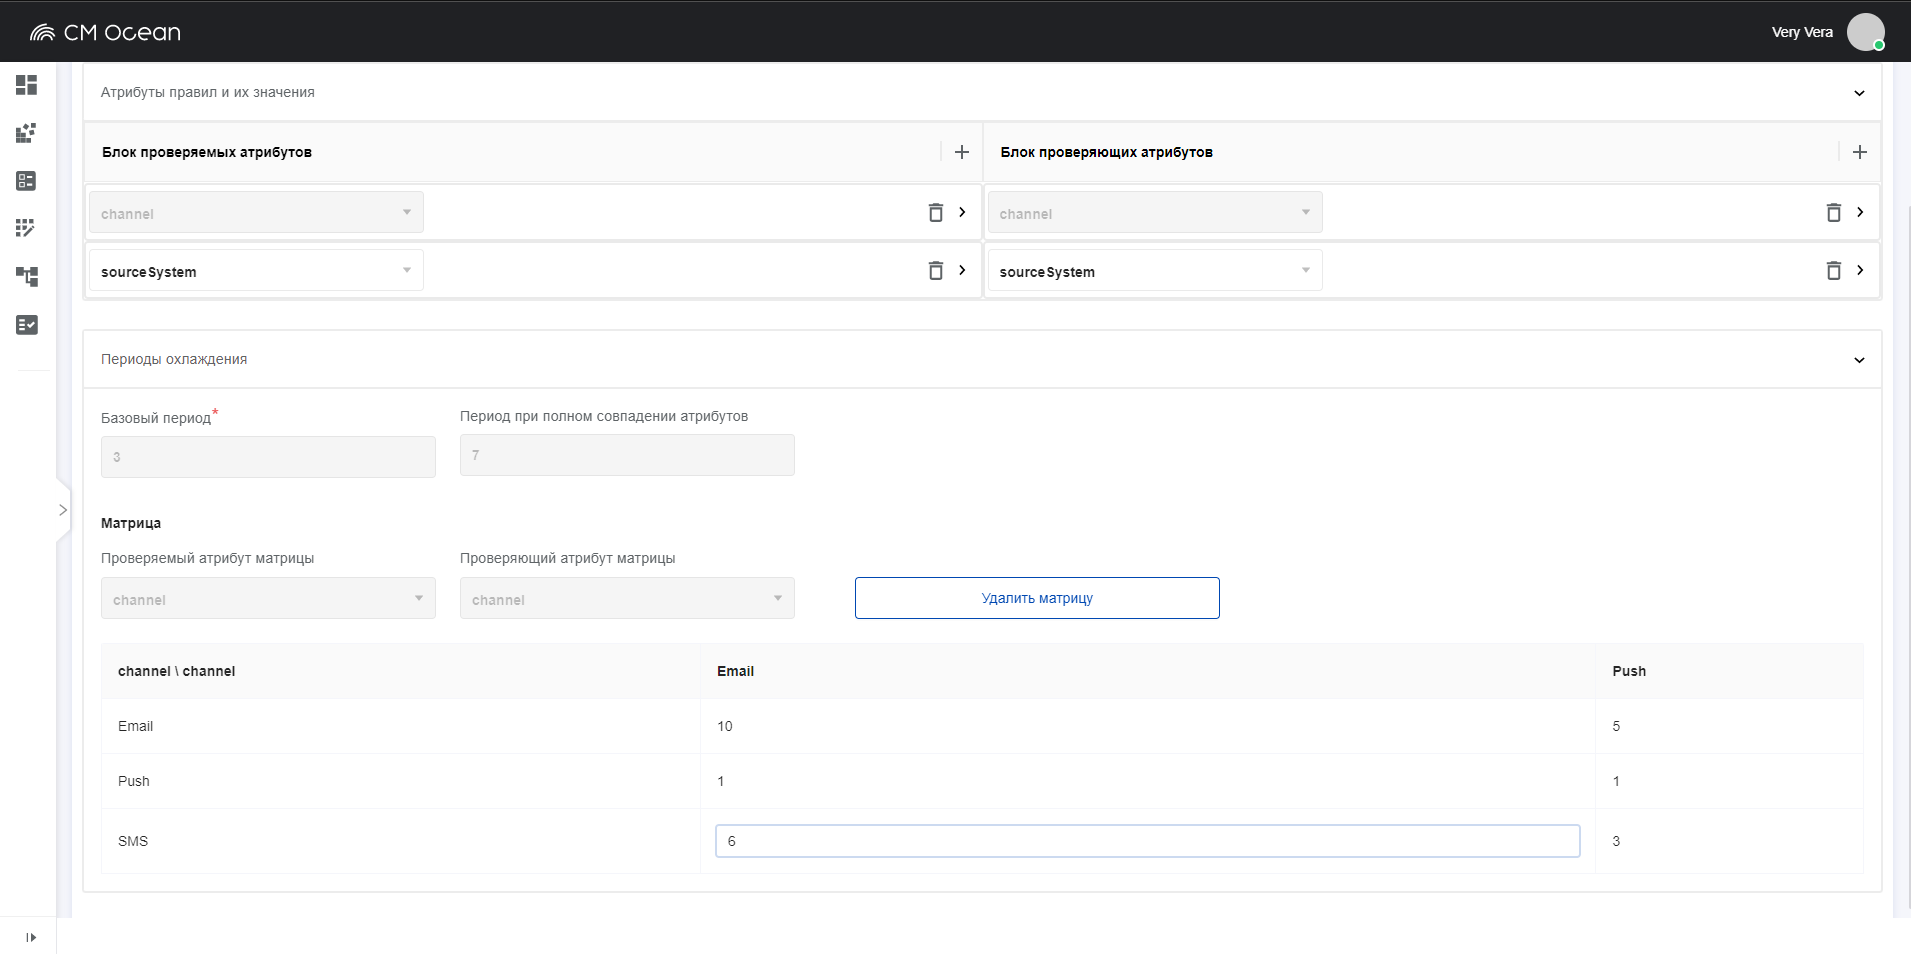Open the hierarchy tree icon in sidebar
The image size is (1911, 954).
[x=26, y=276]
